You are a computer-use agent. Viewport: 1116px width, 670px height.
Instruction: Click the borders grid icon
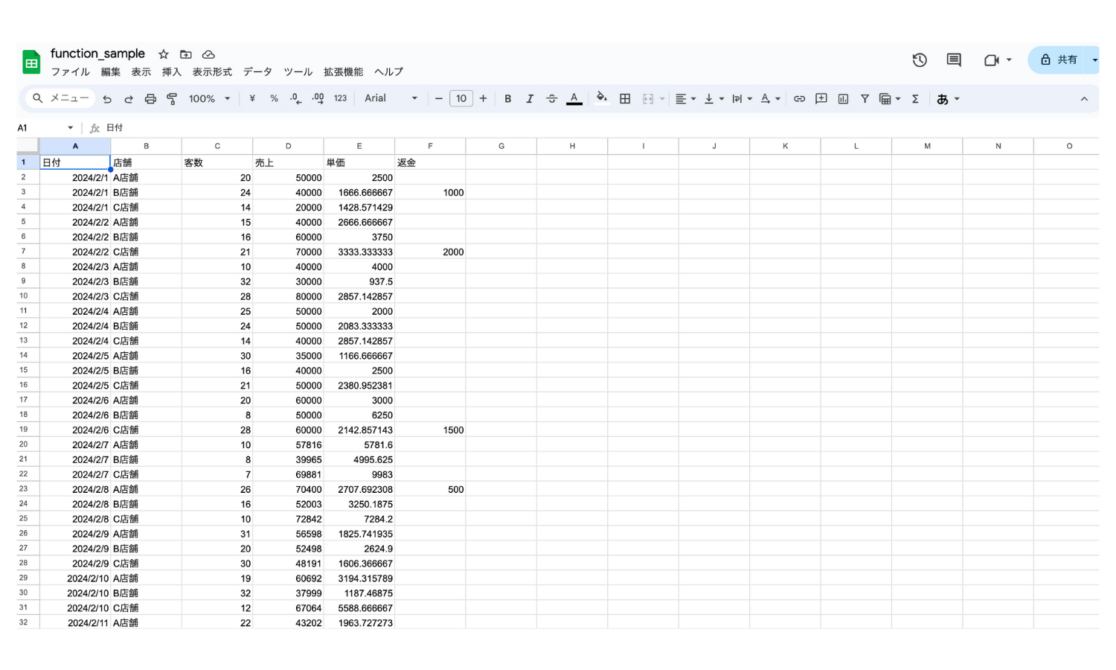tap(625, 99)
